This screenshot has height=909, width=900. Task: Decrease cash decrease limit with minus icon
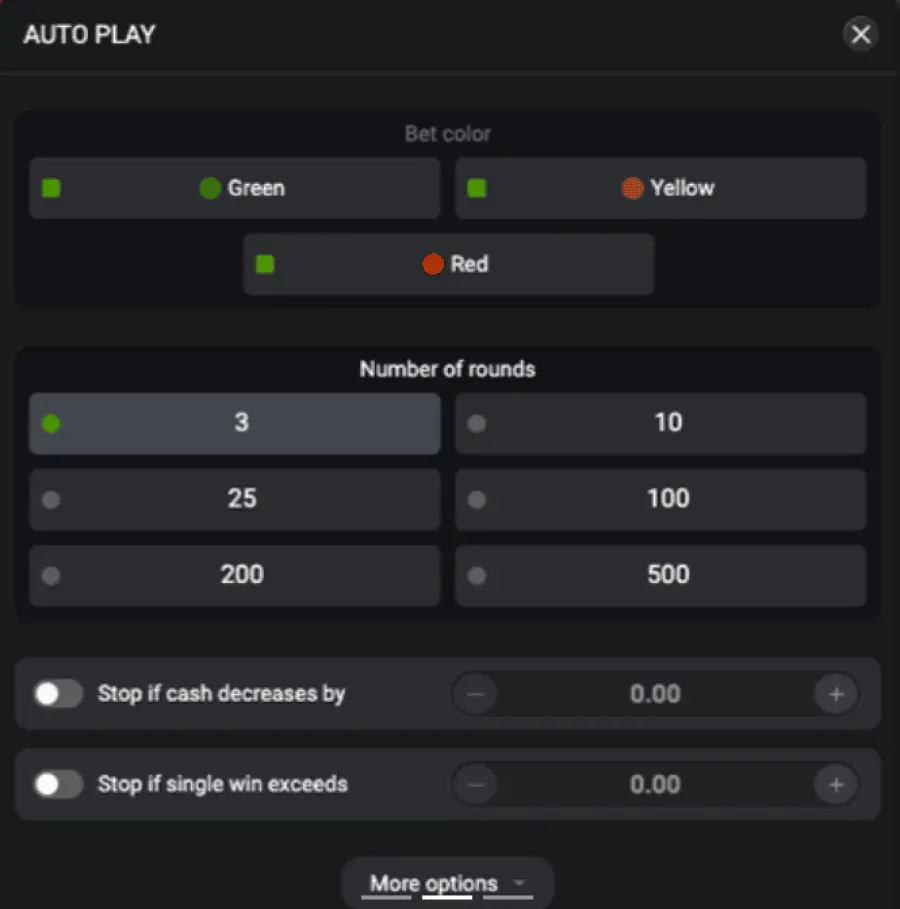point(476,694)
